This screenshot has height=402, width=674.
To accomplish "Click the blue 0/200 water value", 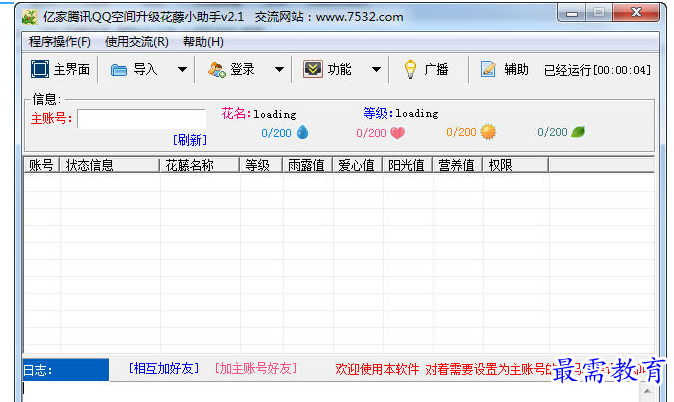I will tap(276, 133).
